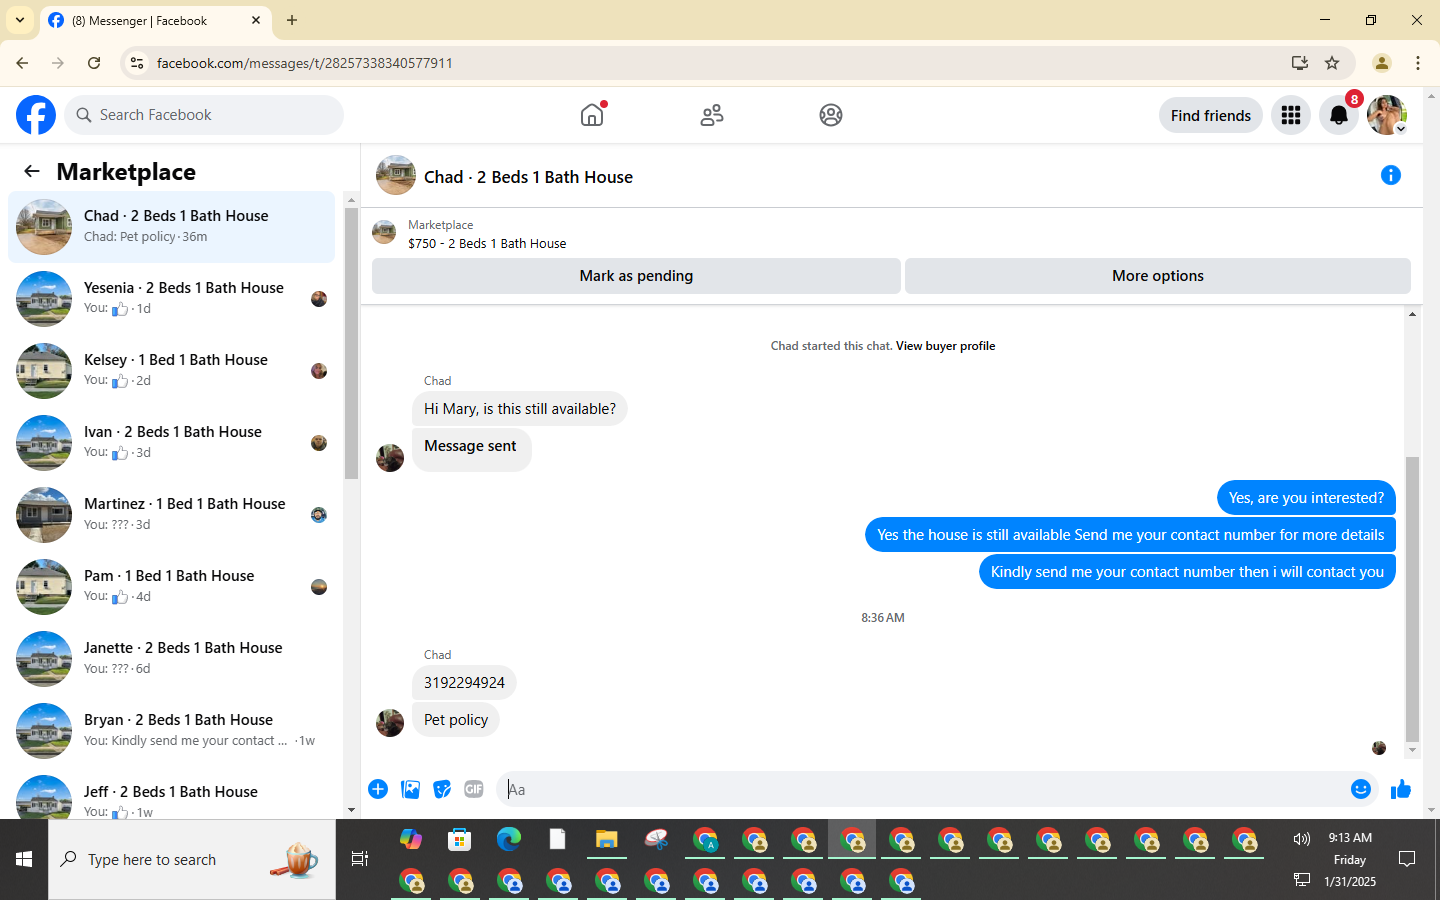Launch Microsoft Edge from the taskbar

(x=509, y=839)
